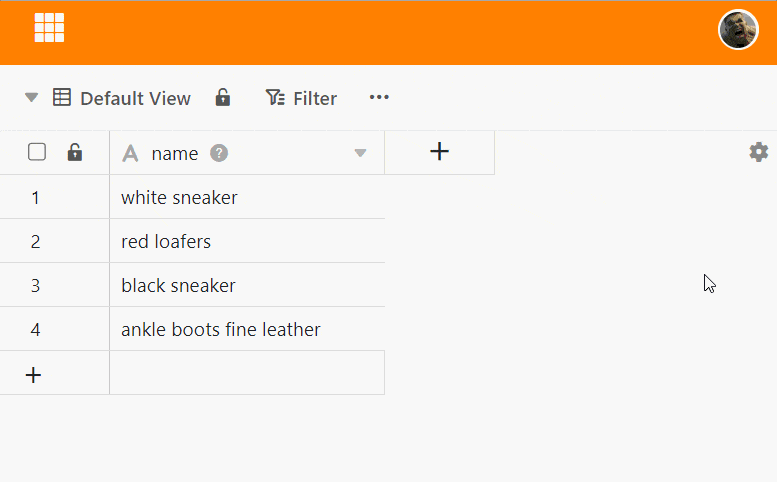The image size is (777, 482).
Task: Click the text type icon of name column
Action: point(129,153)
